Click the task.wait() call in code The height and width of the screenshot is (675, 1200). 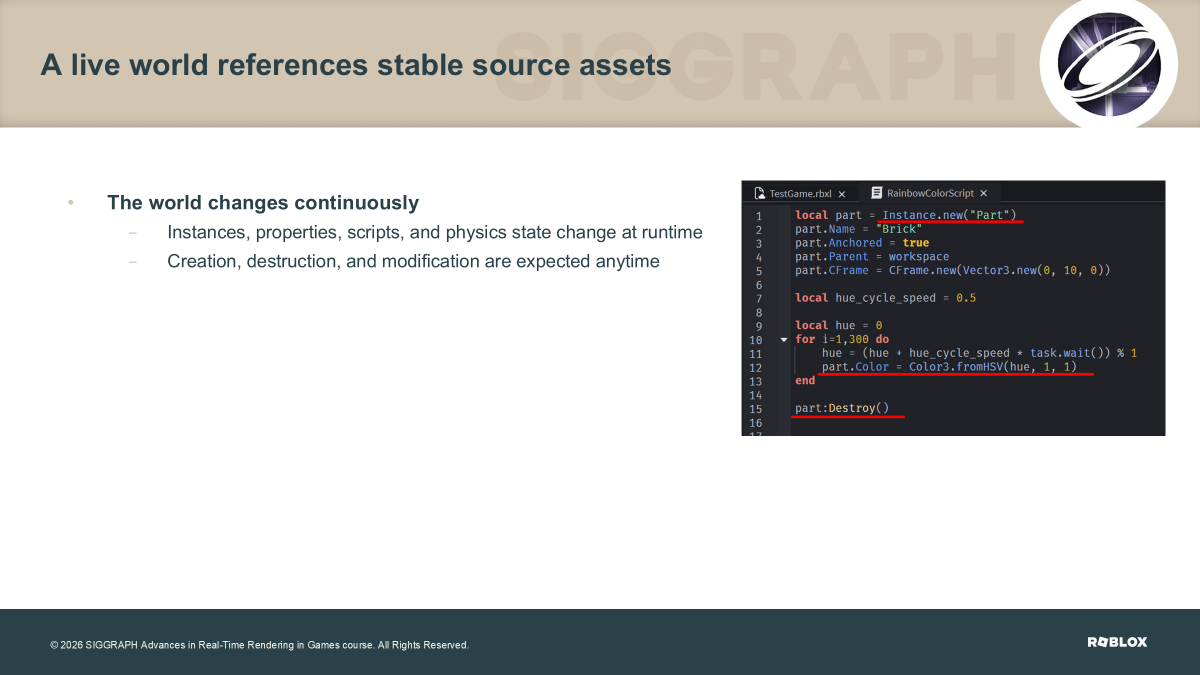click(1068, 354)
